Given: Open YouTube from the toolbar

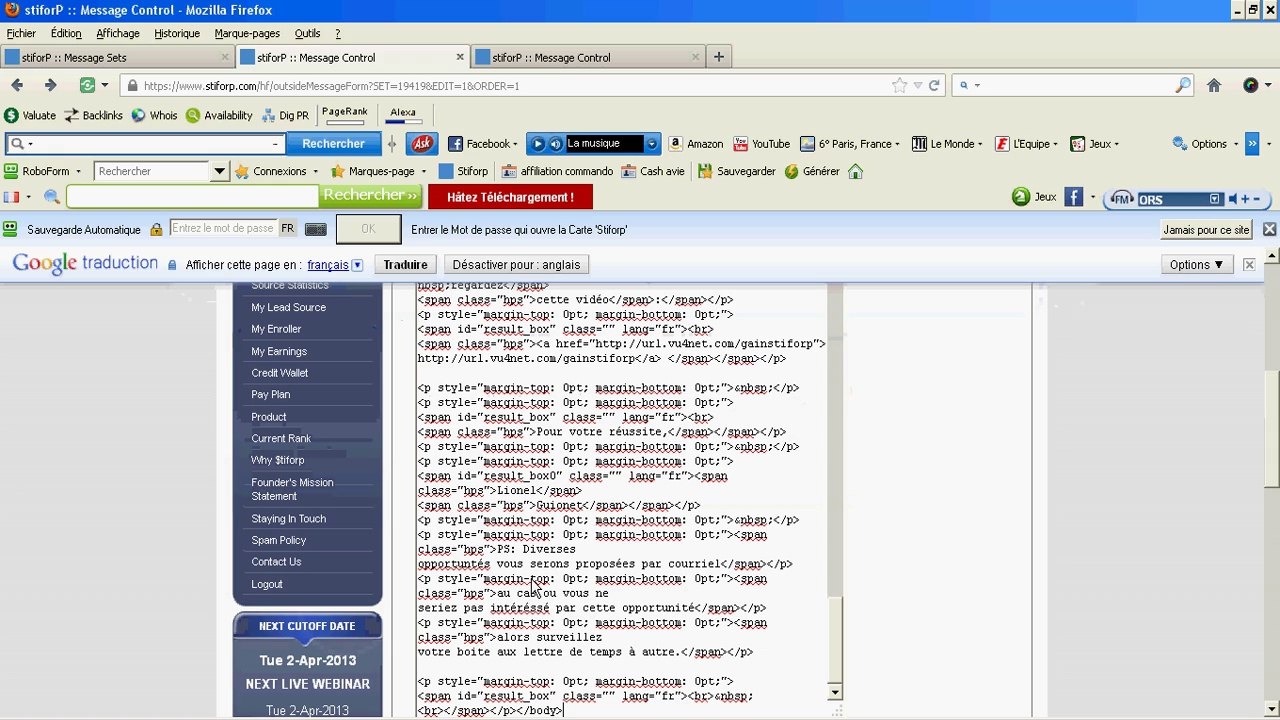Looking at the screenshot, I should (x=762, y=144).
